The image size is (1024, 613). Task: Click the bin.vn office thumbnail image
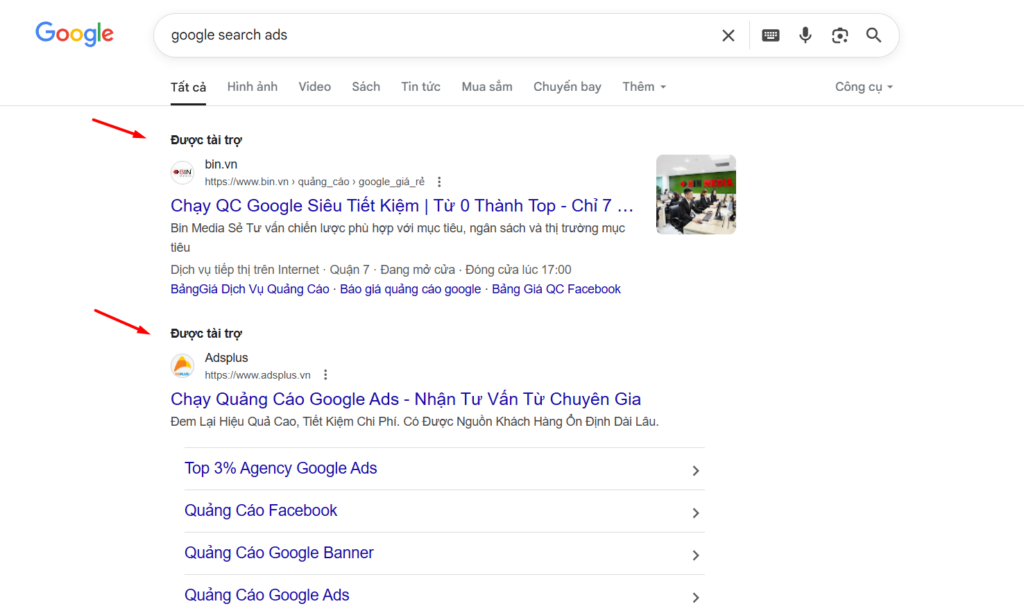click(x=696, y=195)
